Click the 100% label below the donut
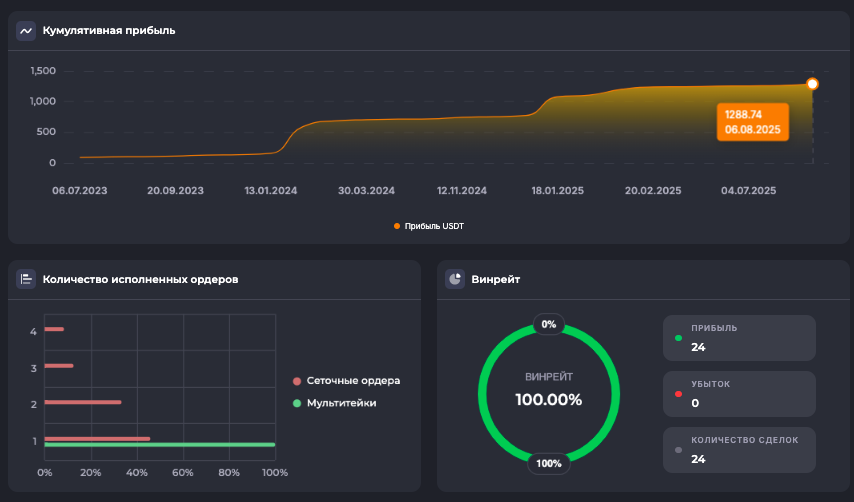 tap(548, 463)
